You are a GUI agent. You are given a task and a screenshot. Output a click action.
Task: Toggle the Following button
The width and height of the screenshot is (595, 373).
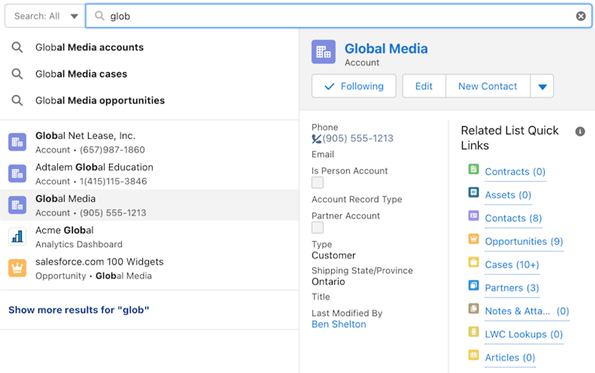(354, 86)
